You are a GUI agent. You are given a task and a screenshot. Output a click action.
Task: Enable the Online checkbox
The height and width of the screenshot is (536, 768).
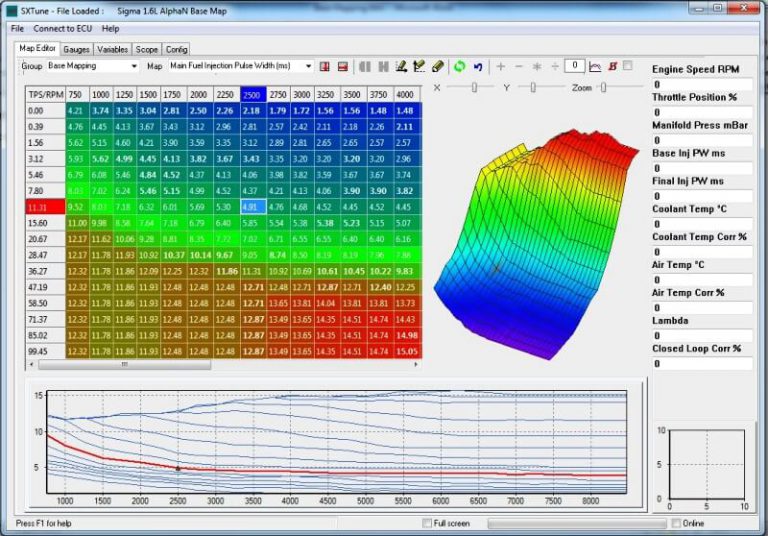point(676,523)
